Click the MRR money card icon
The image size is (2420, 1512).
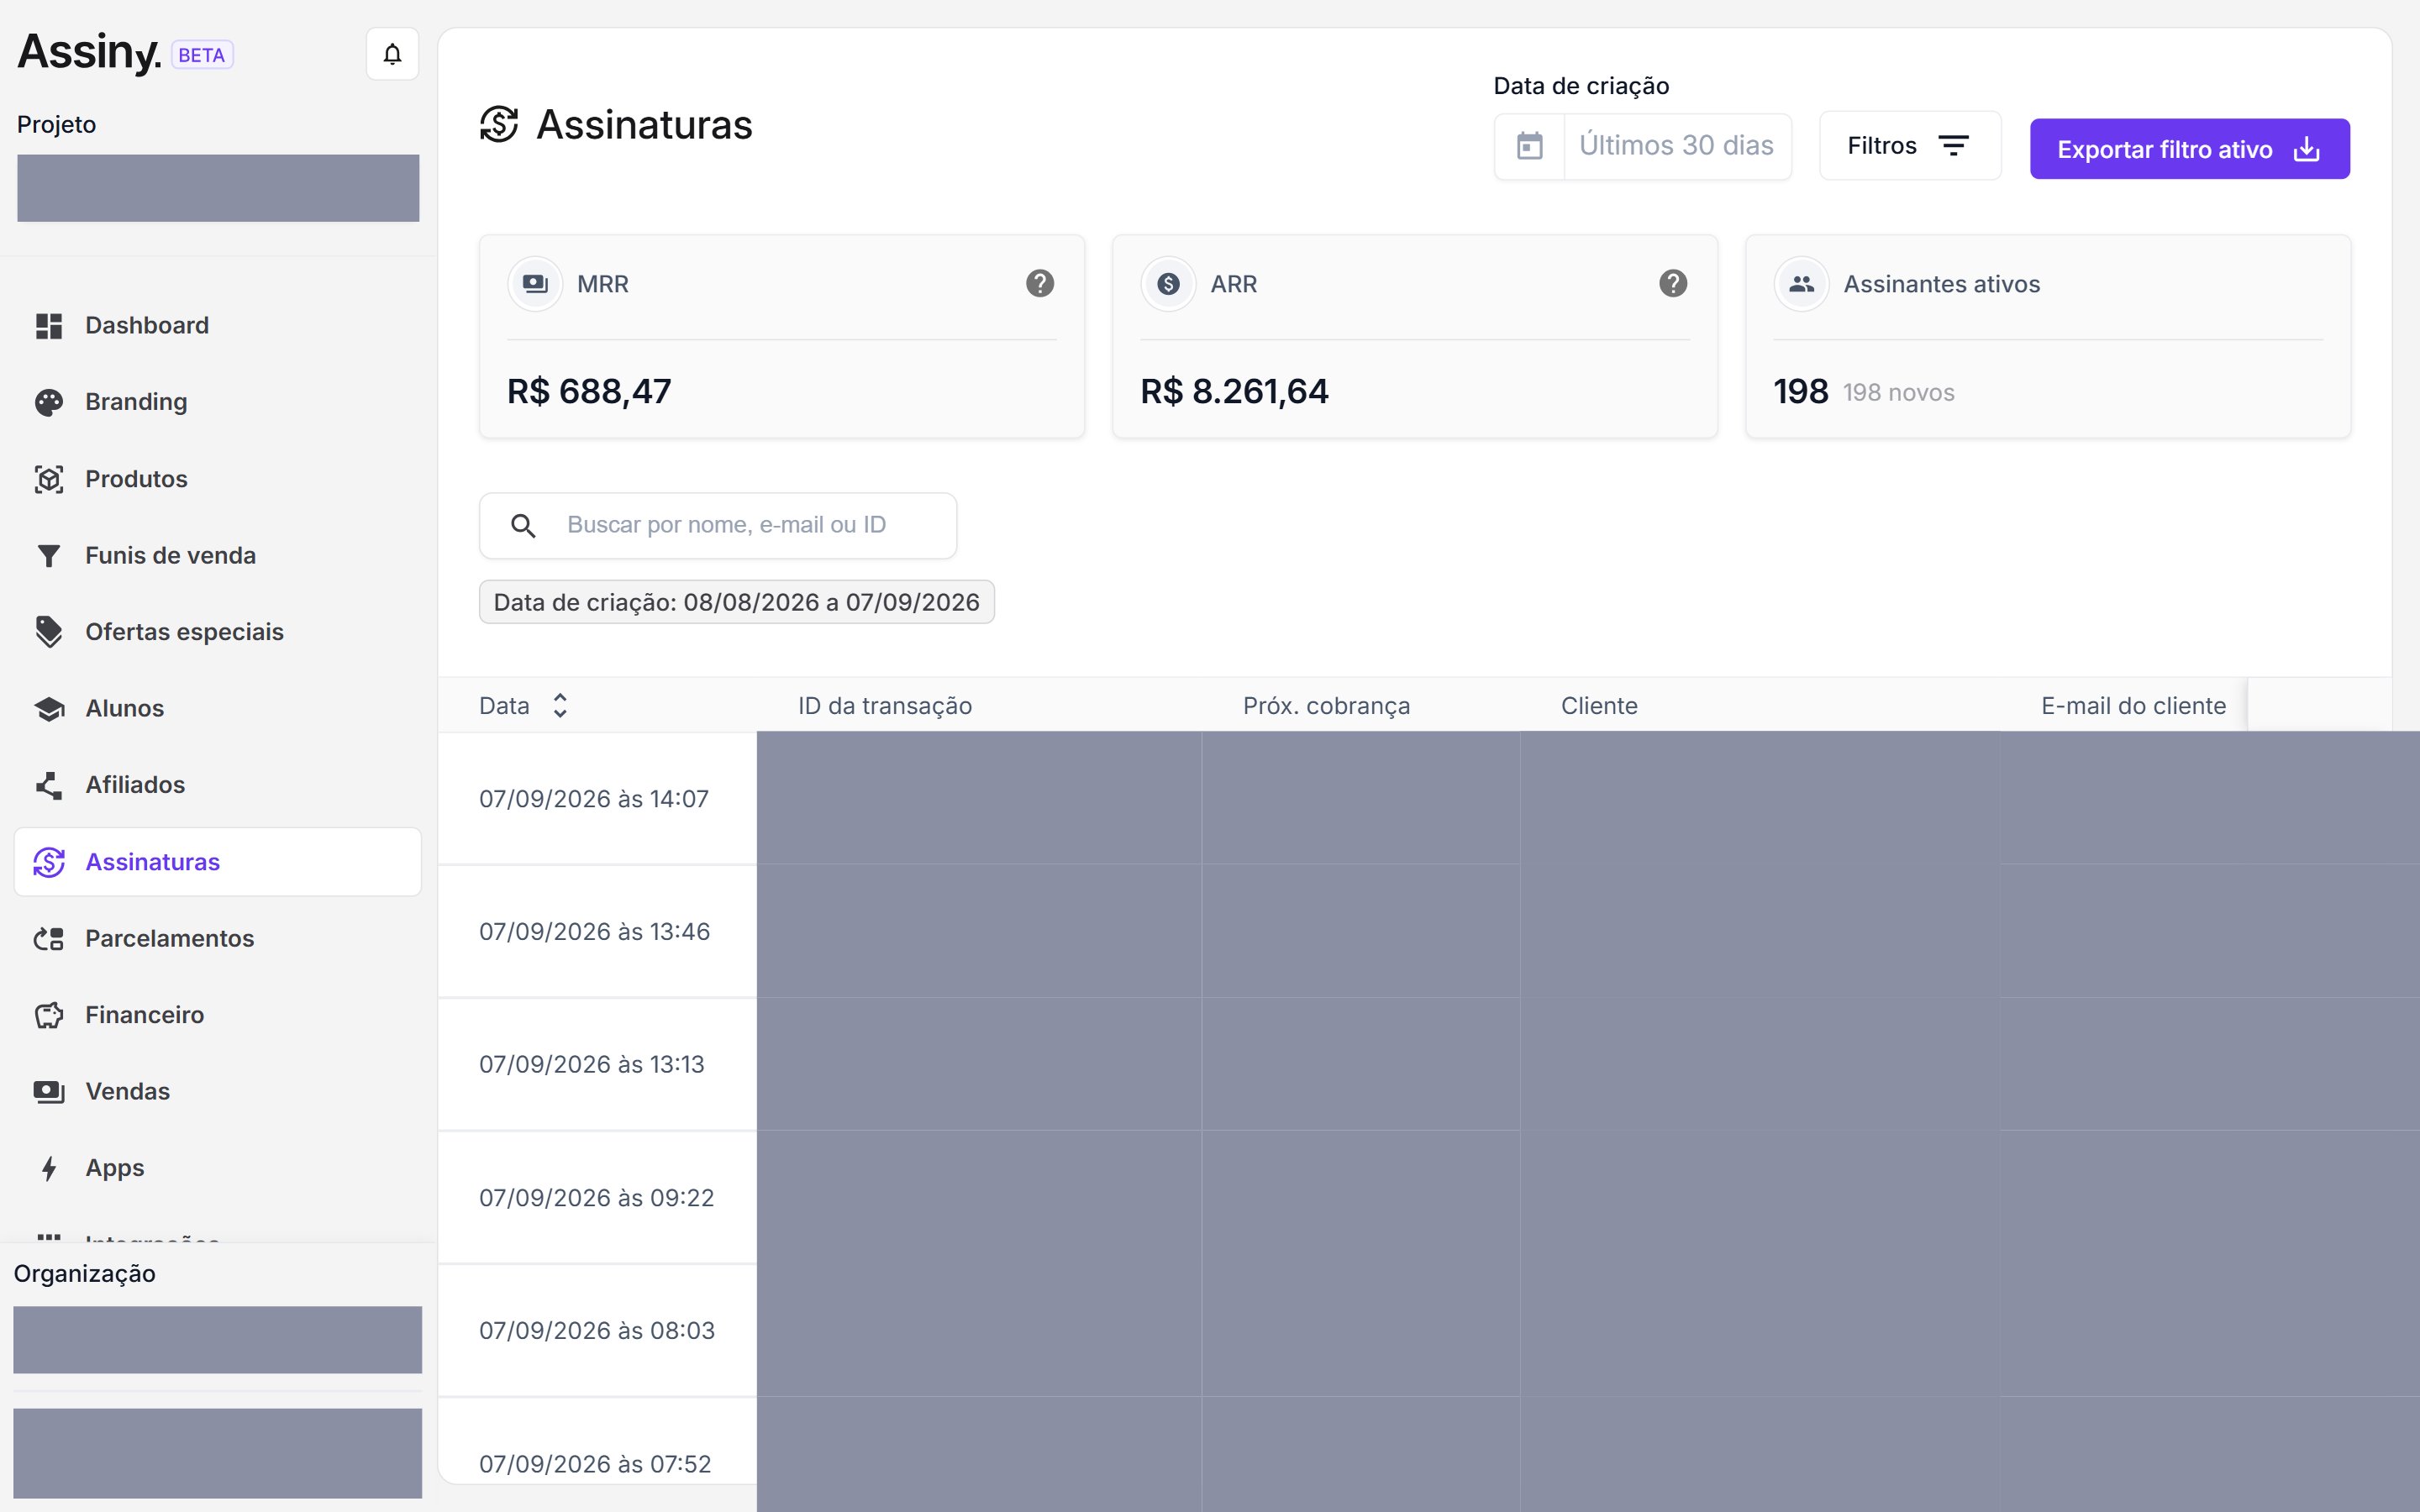535,284
